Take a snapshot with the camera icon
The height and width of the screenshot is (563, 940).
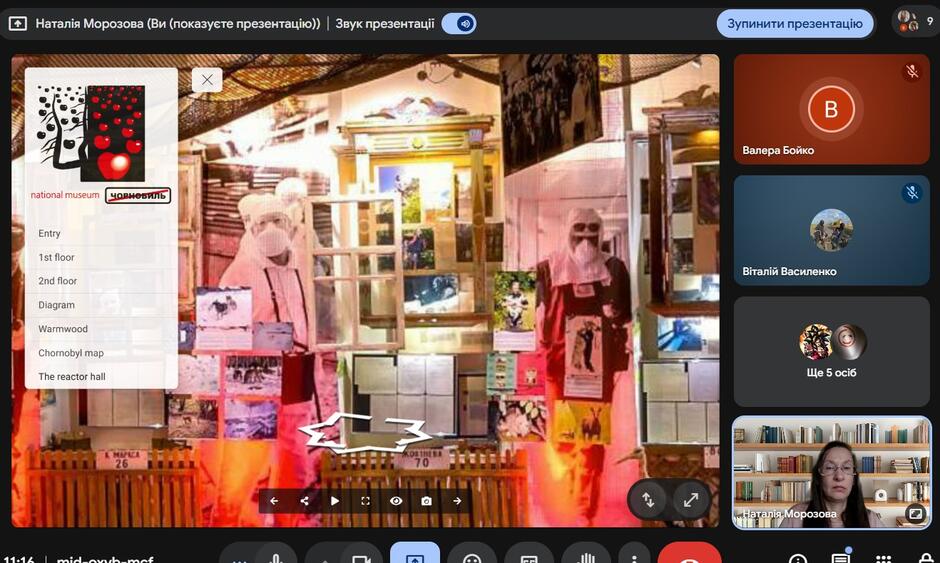click(426, 501)
